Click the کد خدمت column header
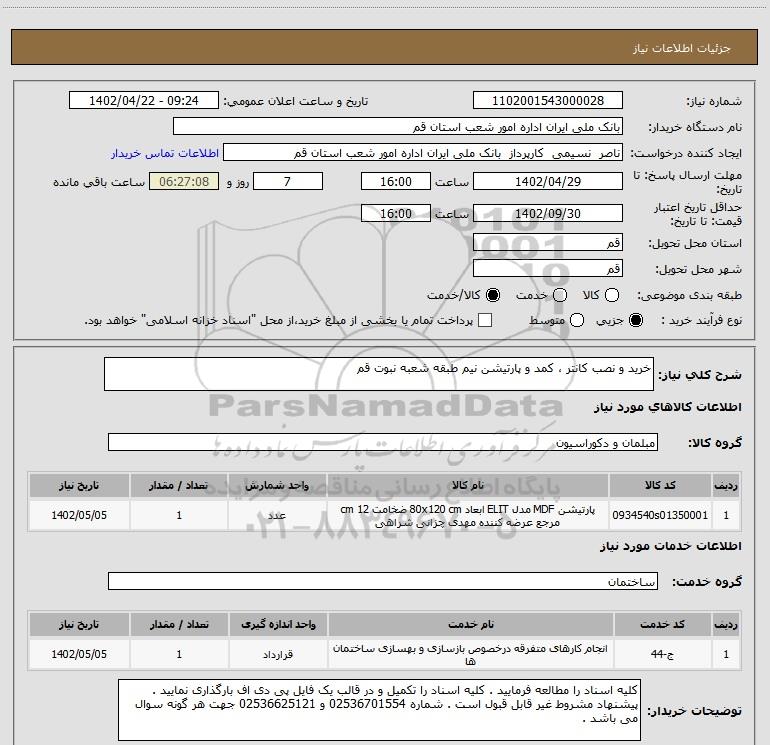This screenshot has width=770, height=745. coord(662,624)
